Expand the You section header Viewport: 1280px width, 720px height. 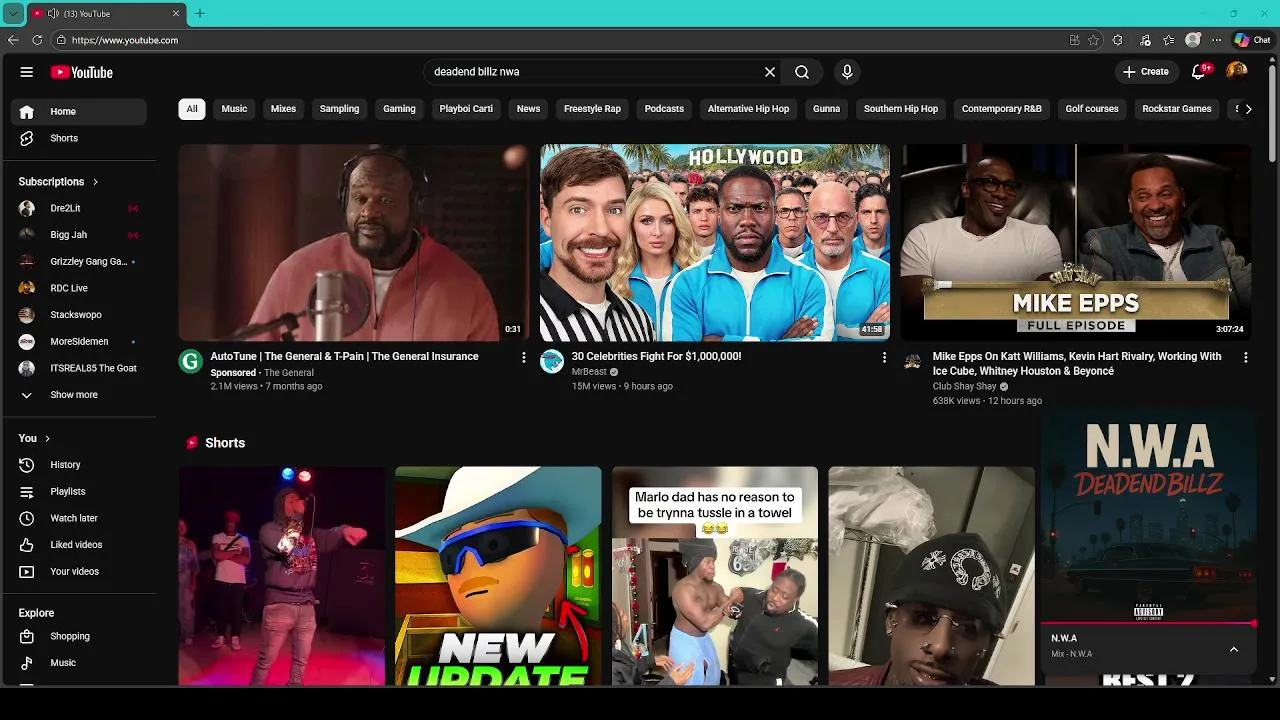(34, 438)
